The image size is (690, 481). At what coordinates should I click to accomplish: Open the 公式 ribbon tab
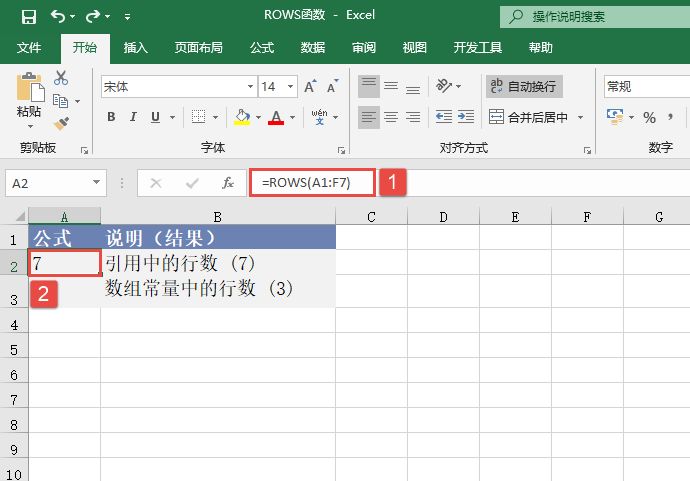click(262, 47)
